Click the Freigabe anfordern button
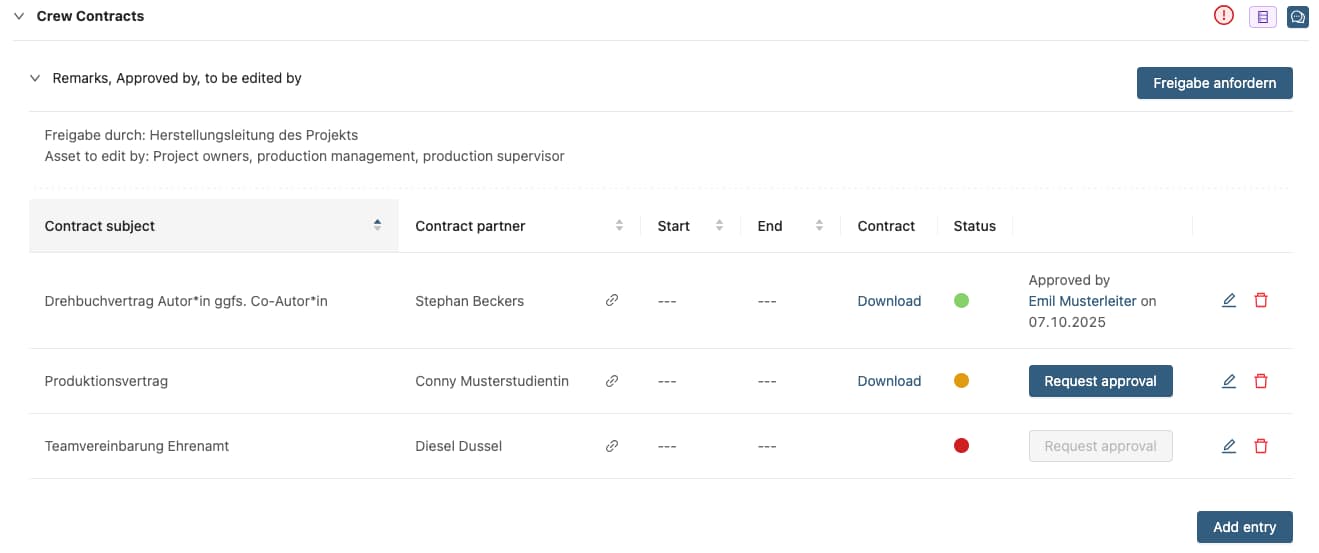The image size is (1319, 553). pos(1214,83)
